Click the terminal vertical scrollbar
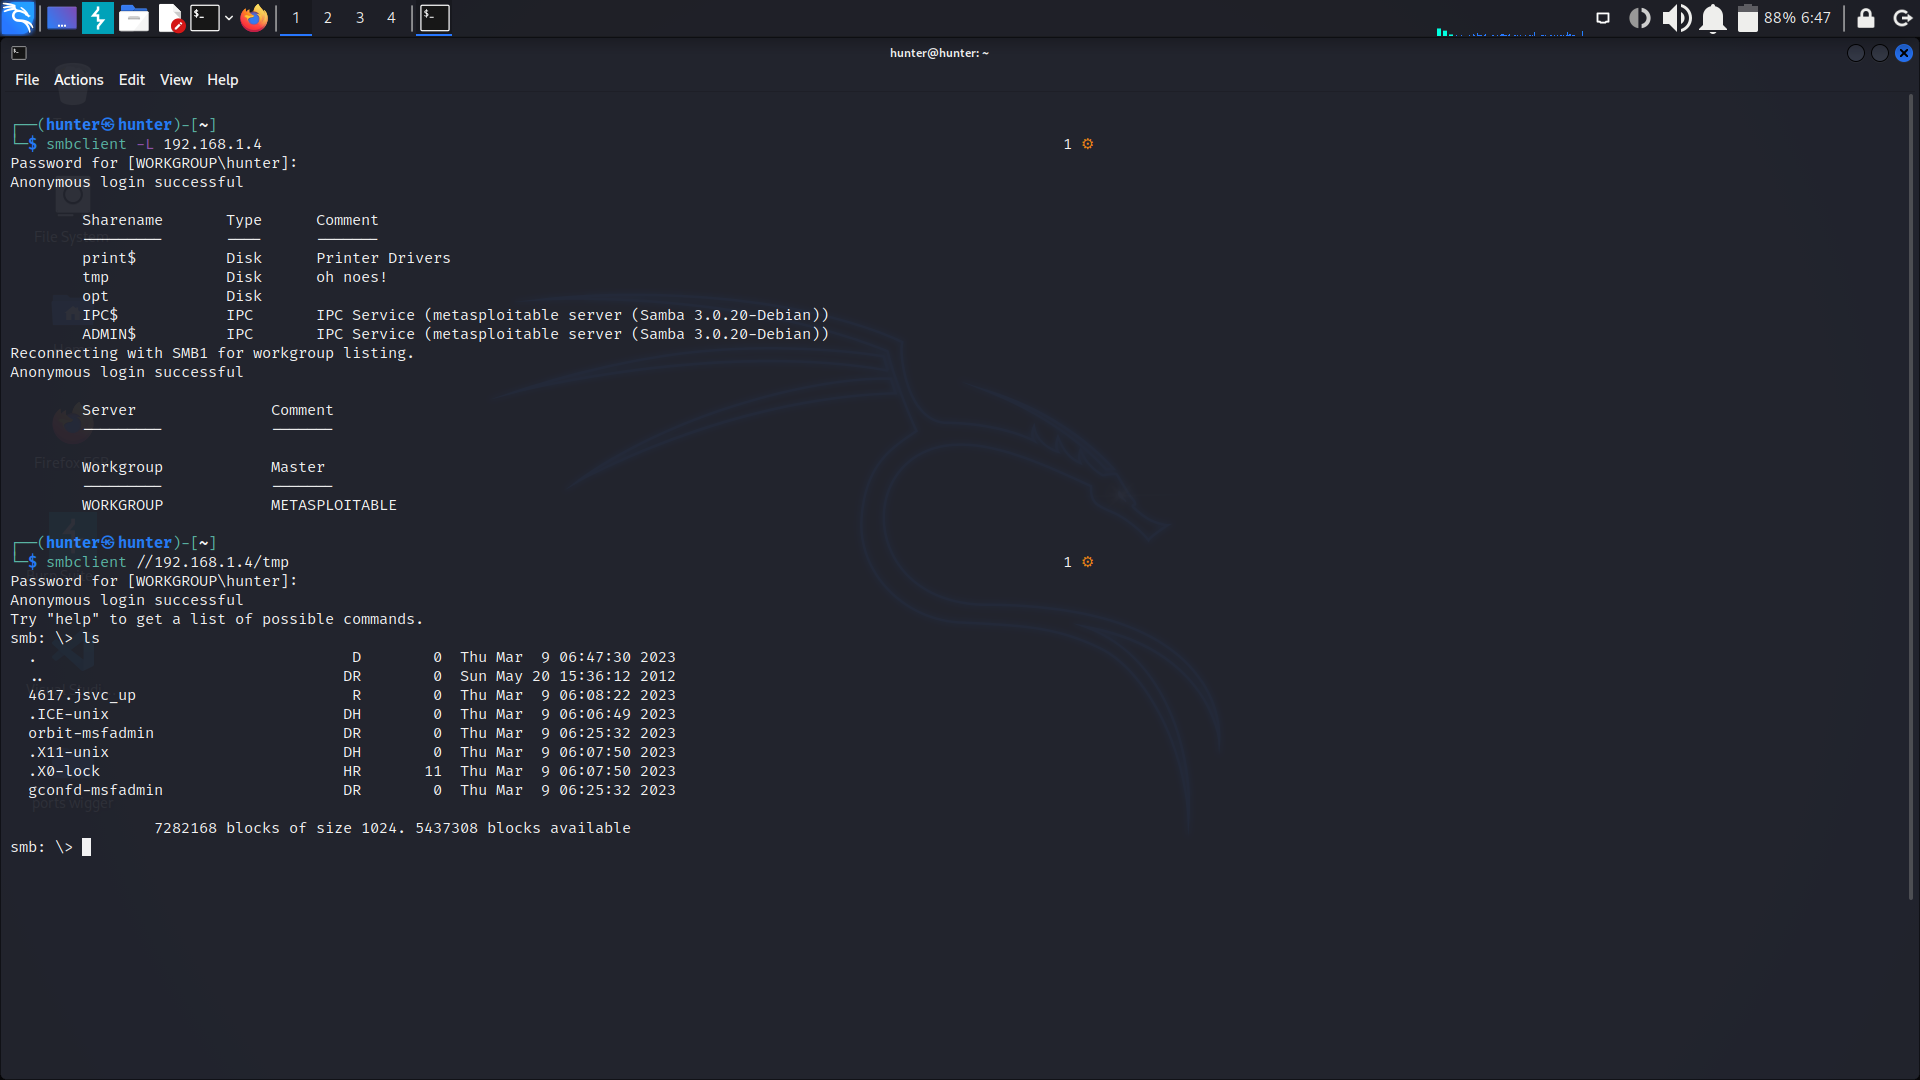 pos(1910,497)
